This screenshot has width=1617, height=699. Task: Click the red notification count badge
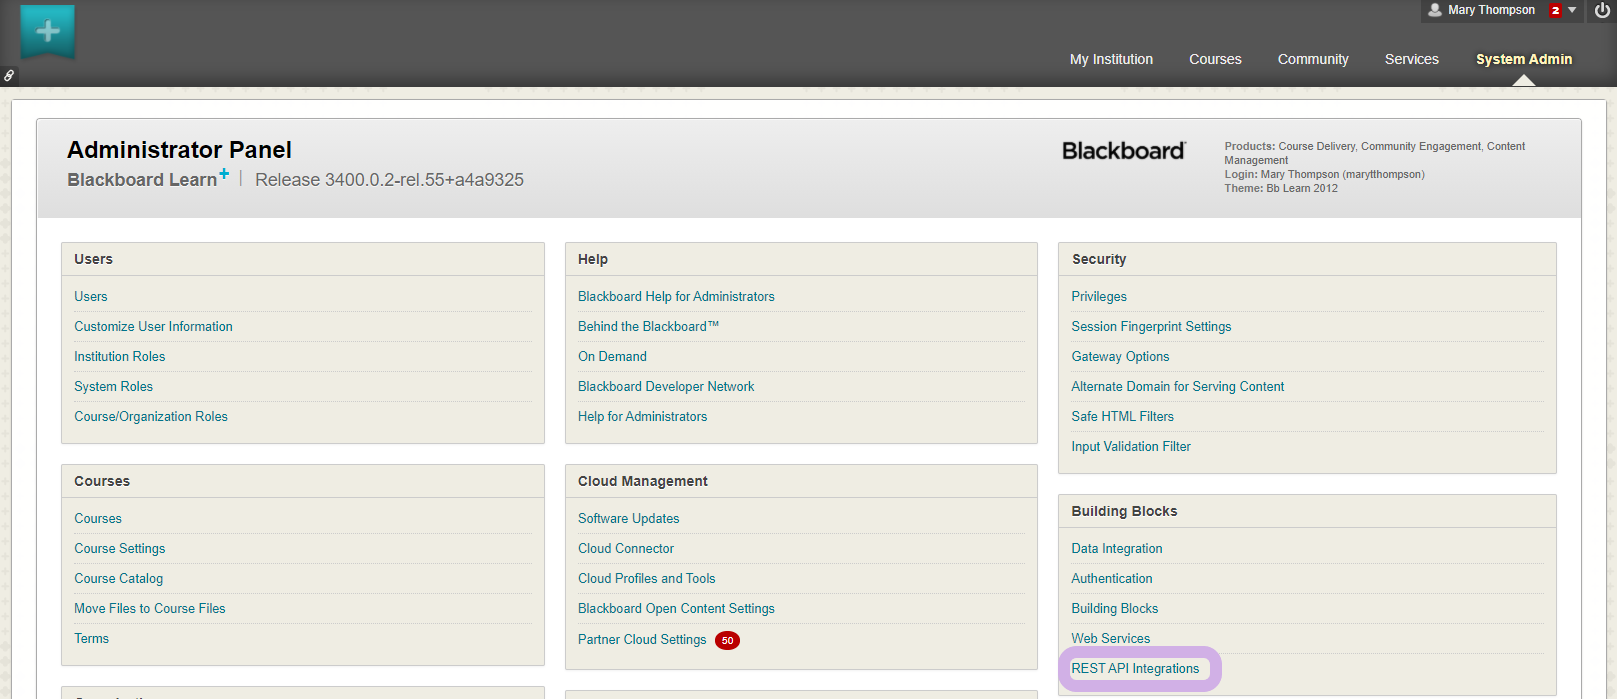click(x=1555, y=10)
